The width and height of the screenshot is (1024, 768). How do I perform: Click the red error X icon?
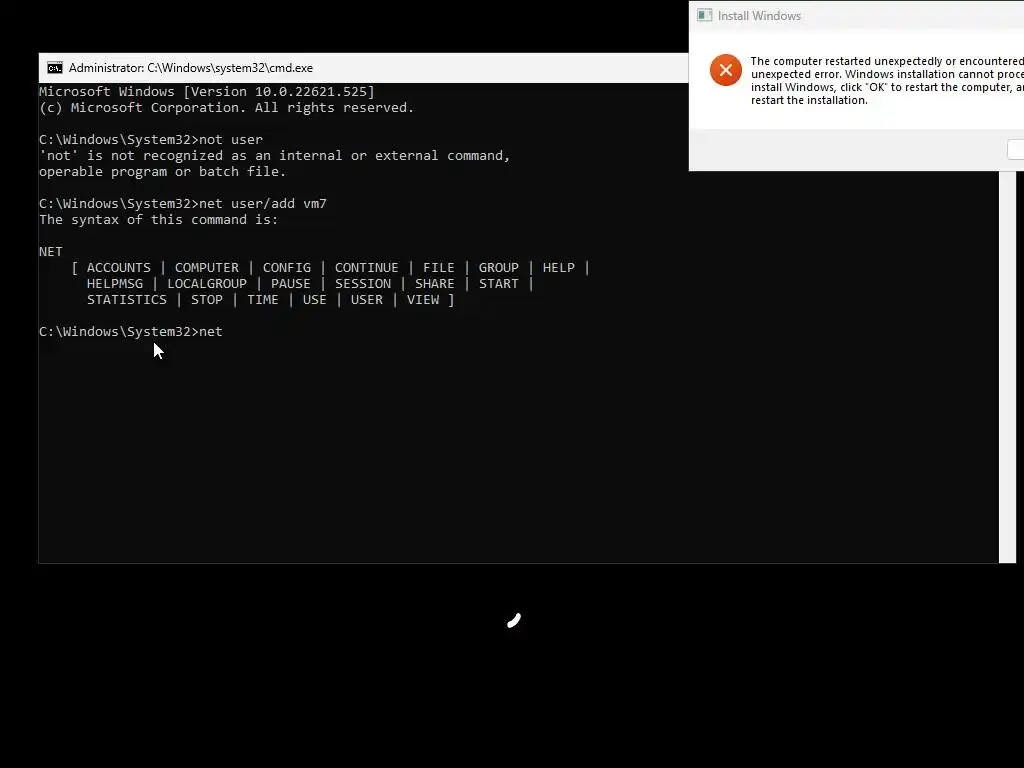726,70
